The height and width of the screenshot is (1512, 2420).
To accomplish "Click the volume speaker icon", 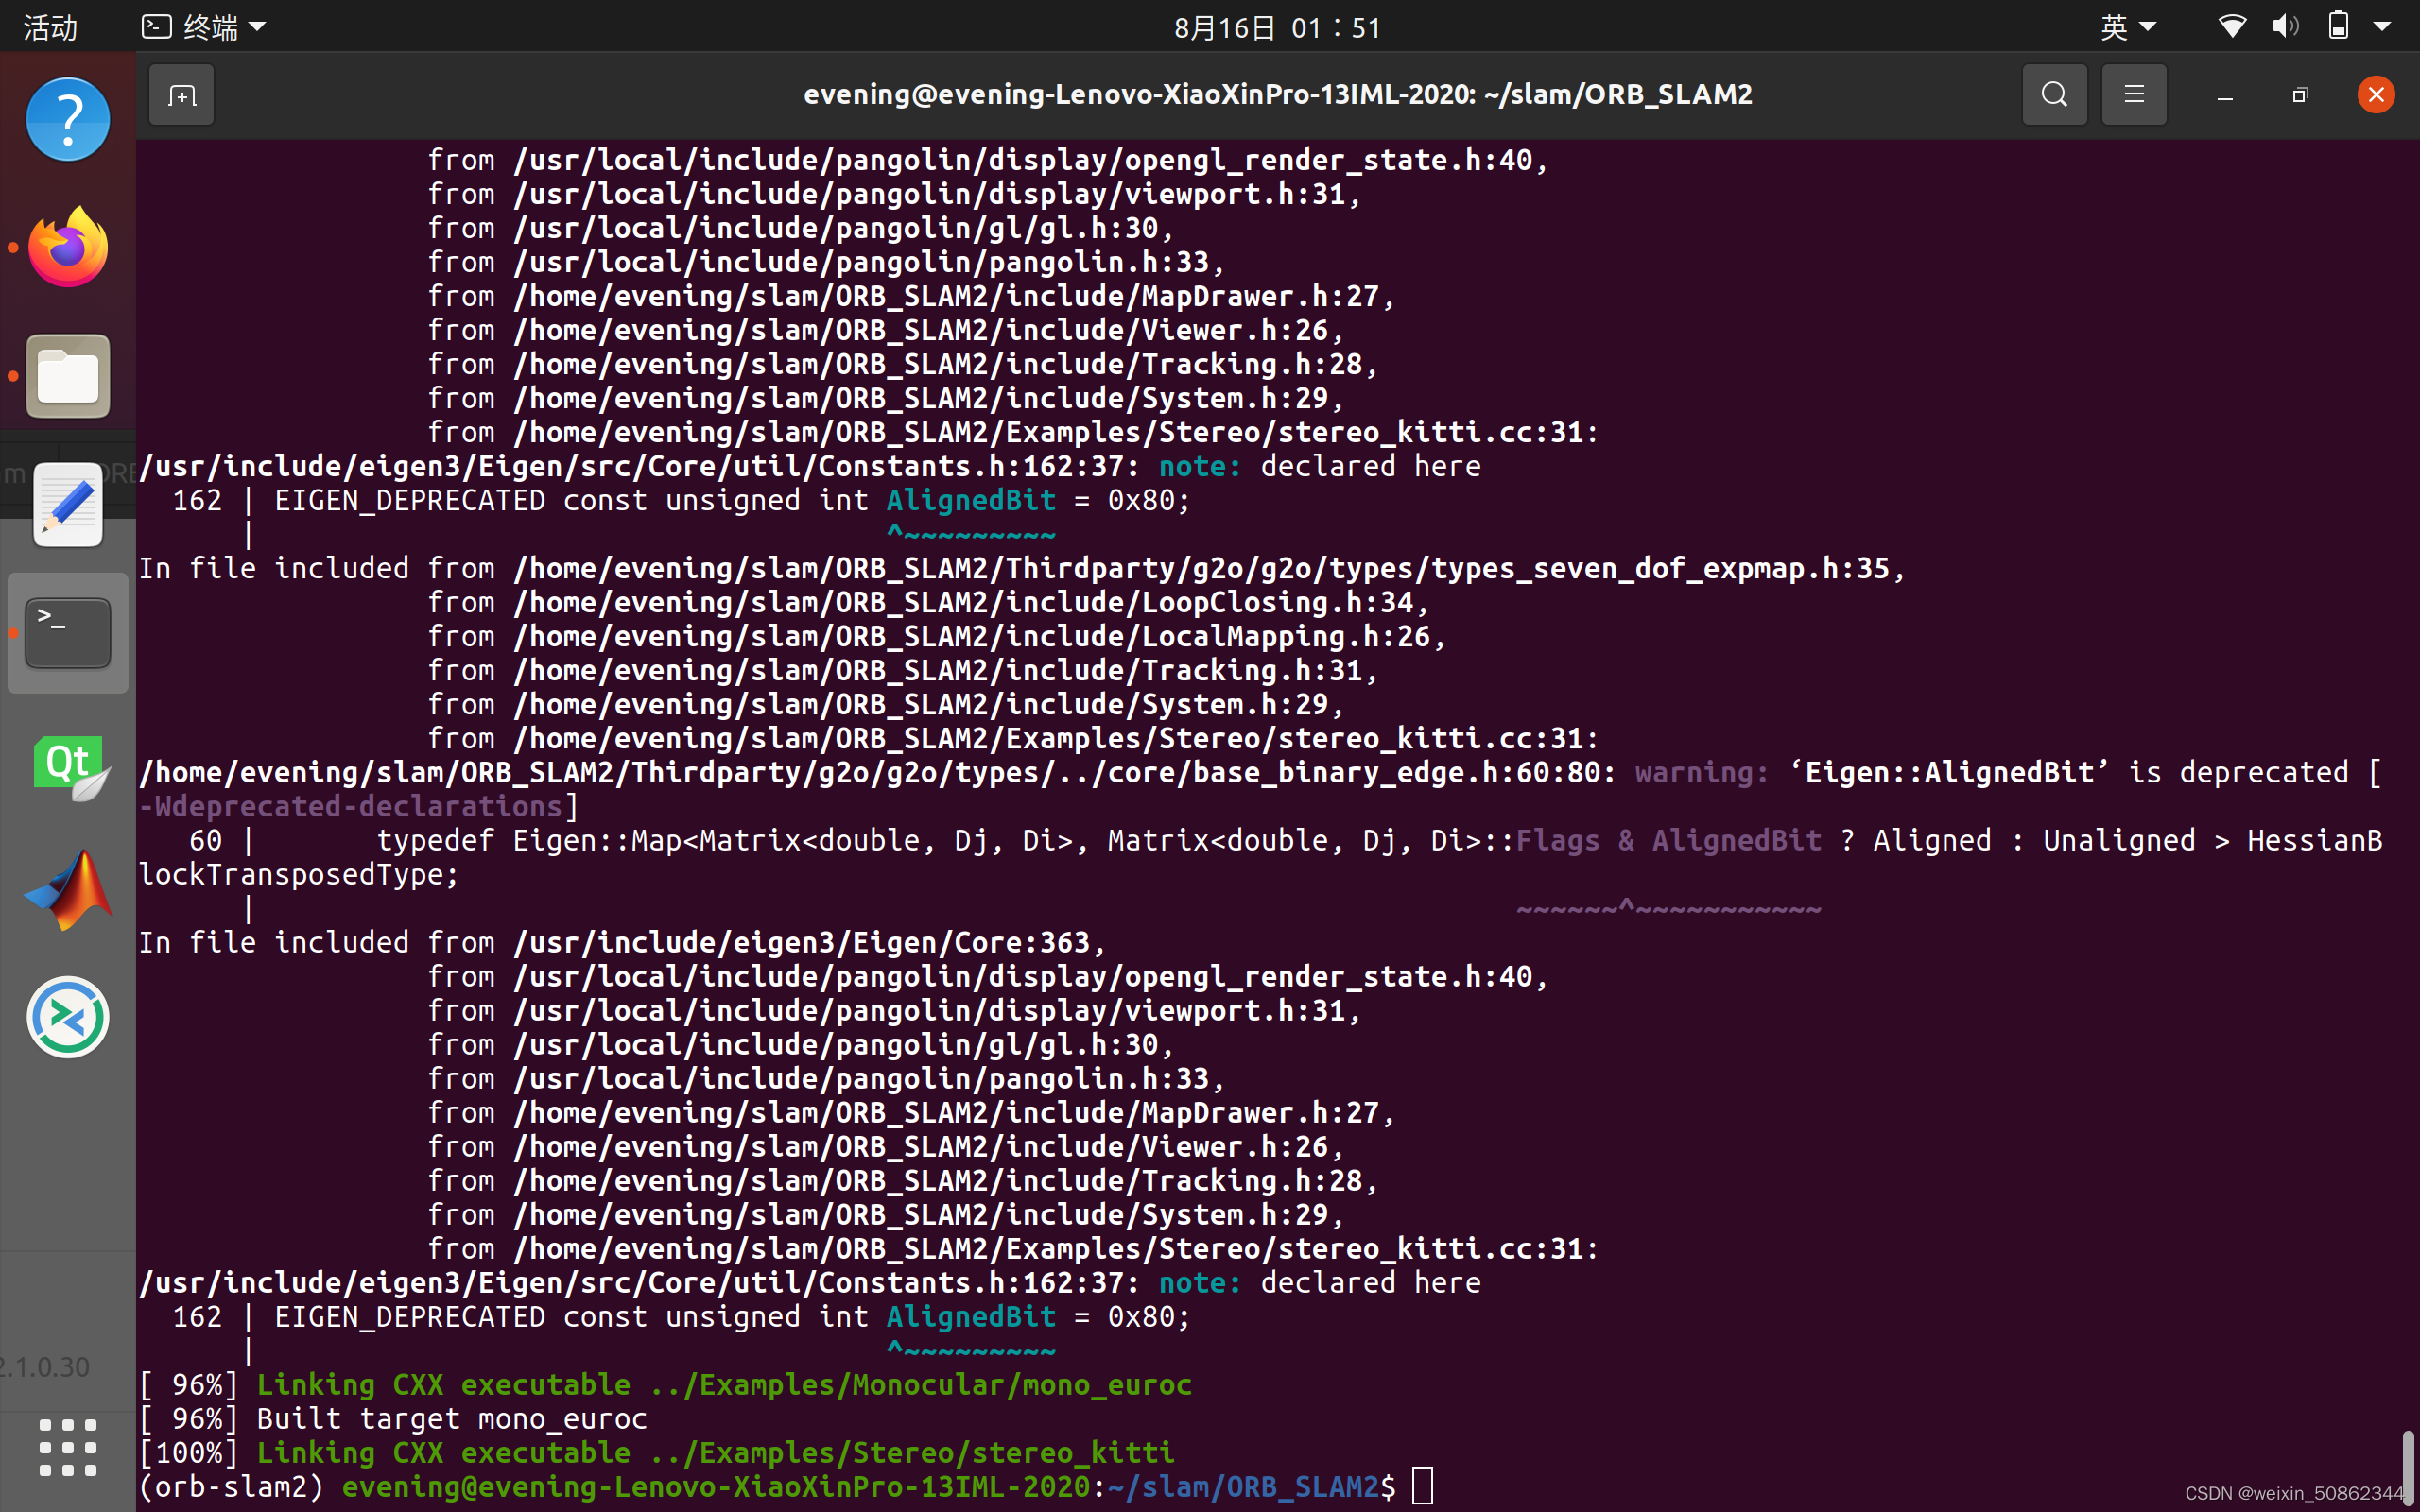I will (2285, 26).
